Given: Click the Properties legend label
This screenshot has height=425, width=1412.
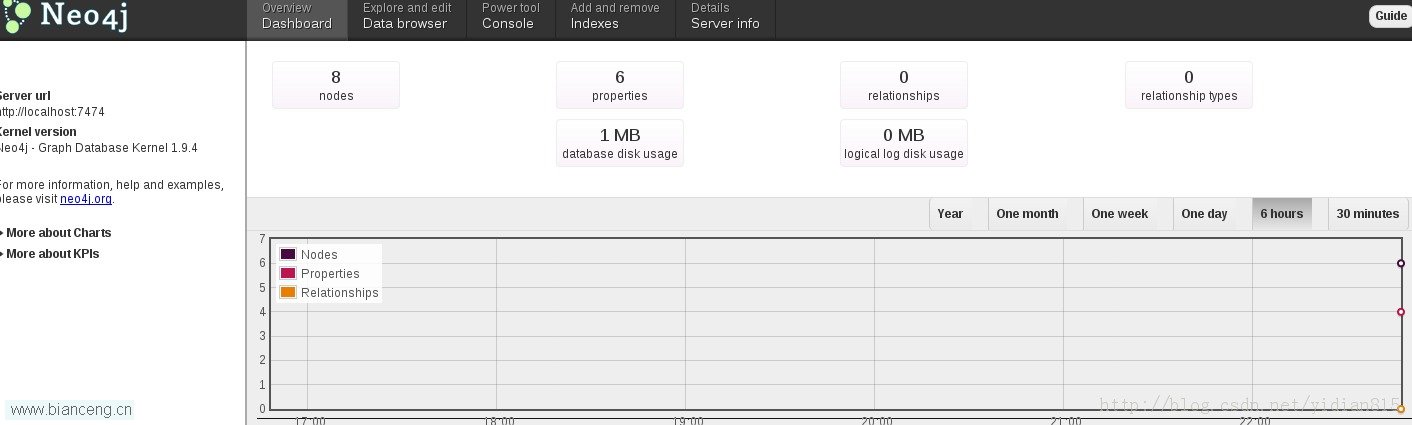Looking at the screenshot, I should pos(330,274).
